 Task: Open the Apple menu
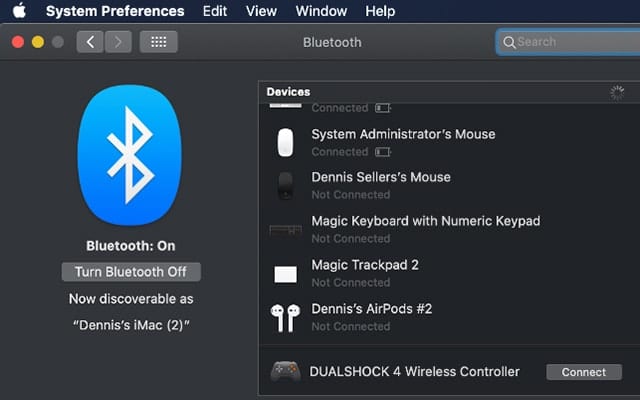tap(18, 11)
